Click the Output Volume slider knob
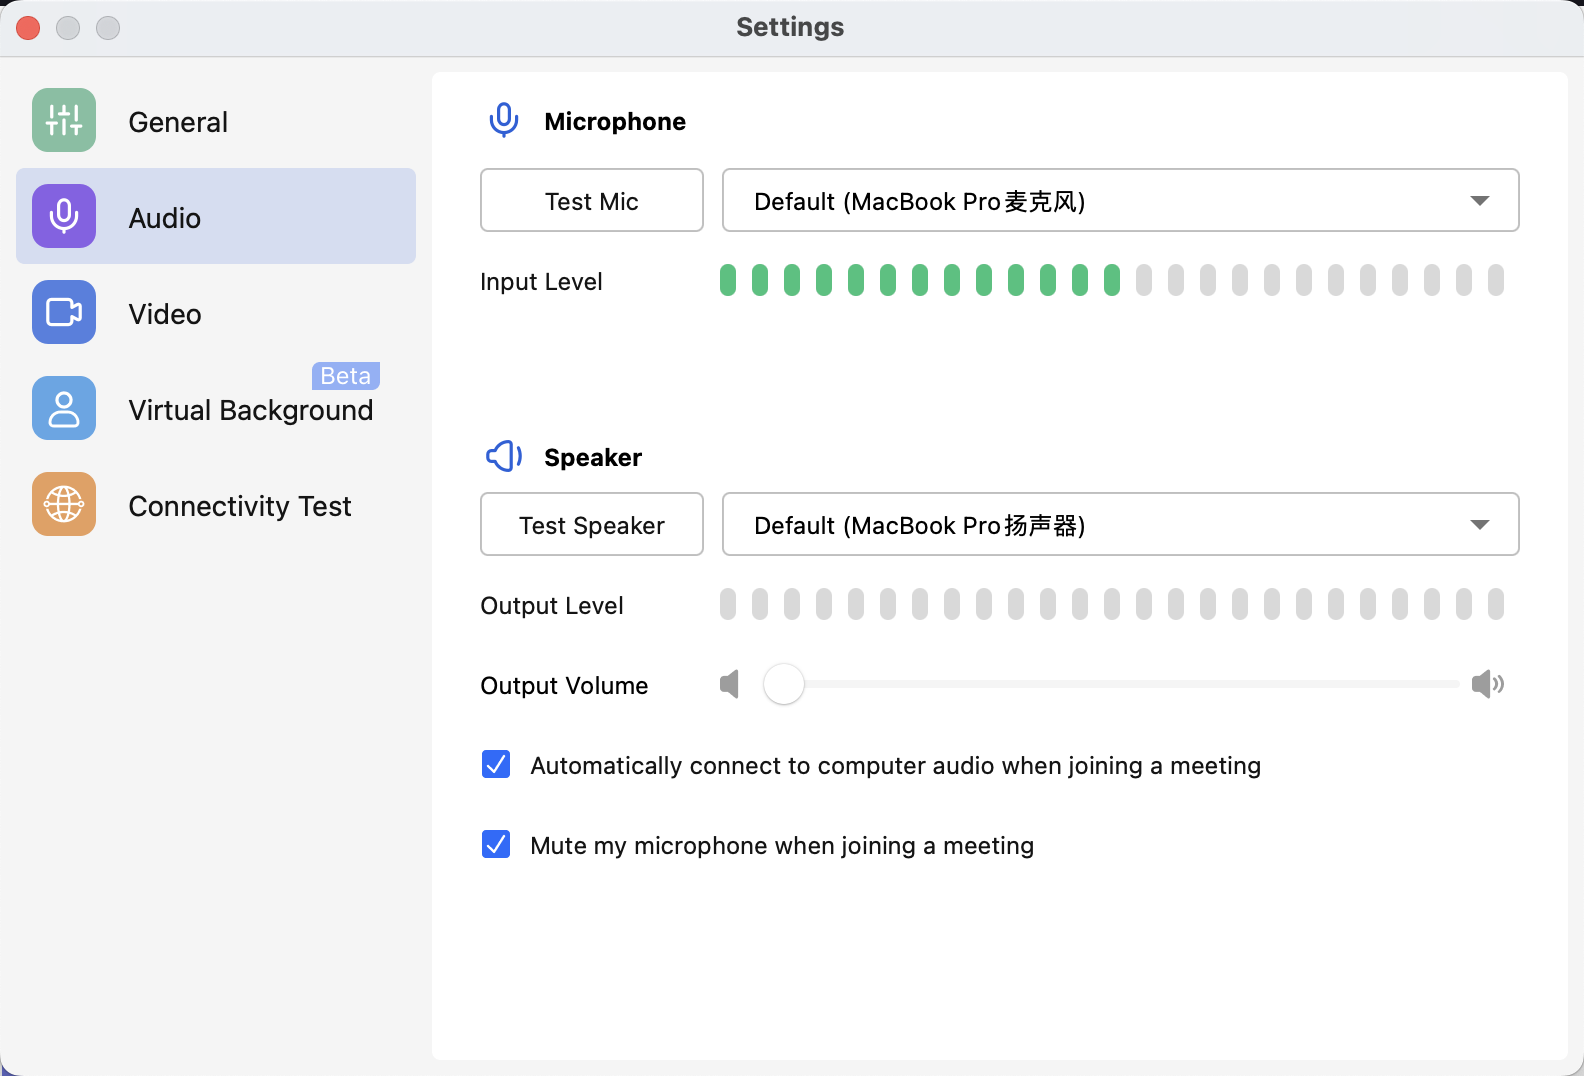The height and width of the screenshot is (1076, 1584). (x=784, y=685)
